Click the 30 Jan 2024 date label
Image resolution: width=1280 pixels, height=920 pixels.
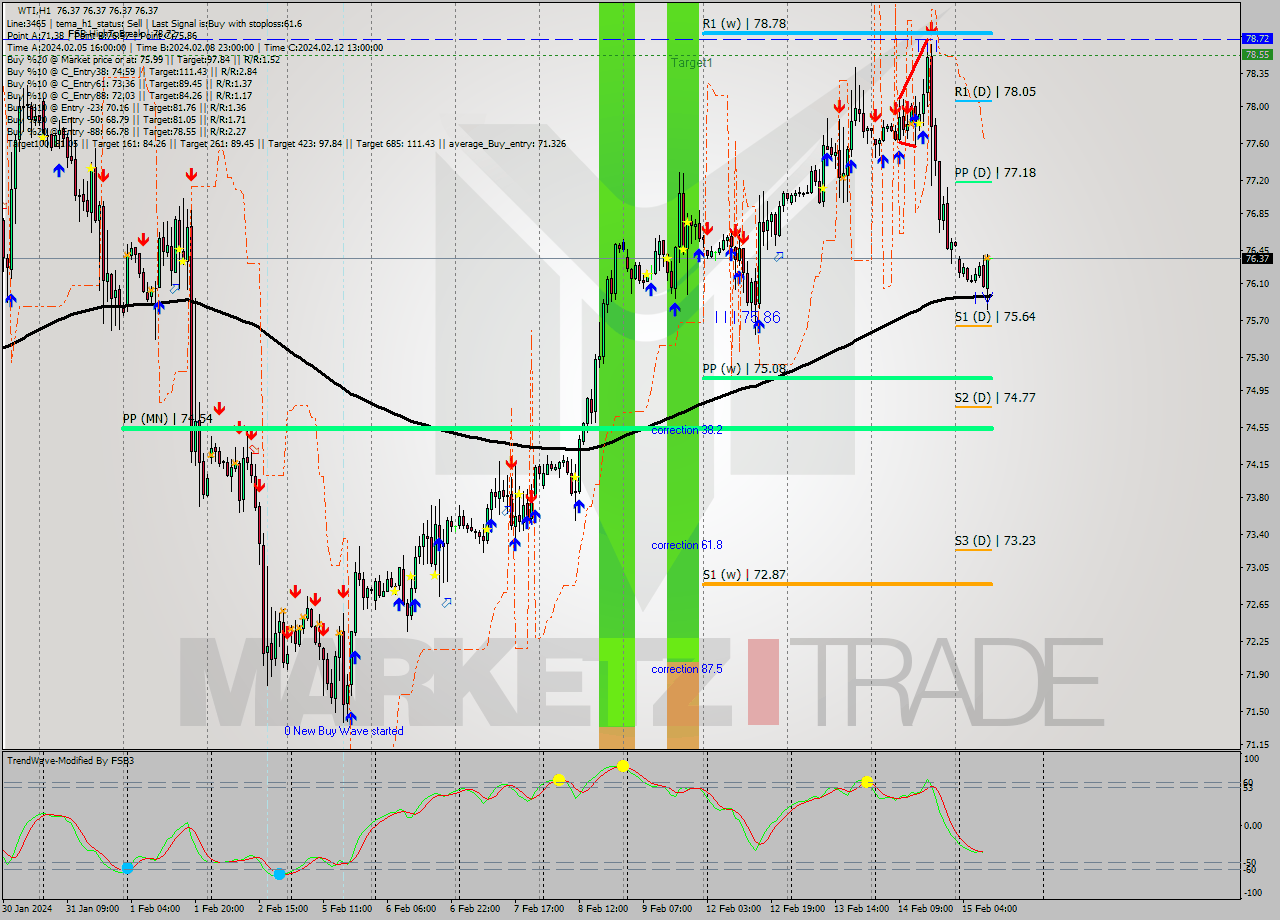point(26,909)
